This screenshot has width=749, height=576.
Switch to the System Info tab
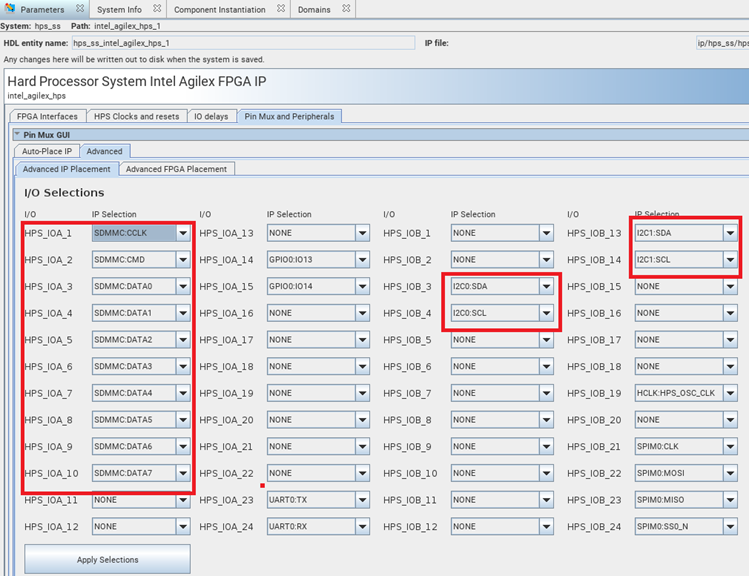(118, 9)
